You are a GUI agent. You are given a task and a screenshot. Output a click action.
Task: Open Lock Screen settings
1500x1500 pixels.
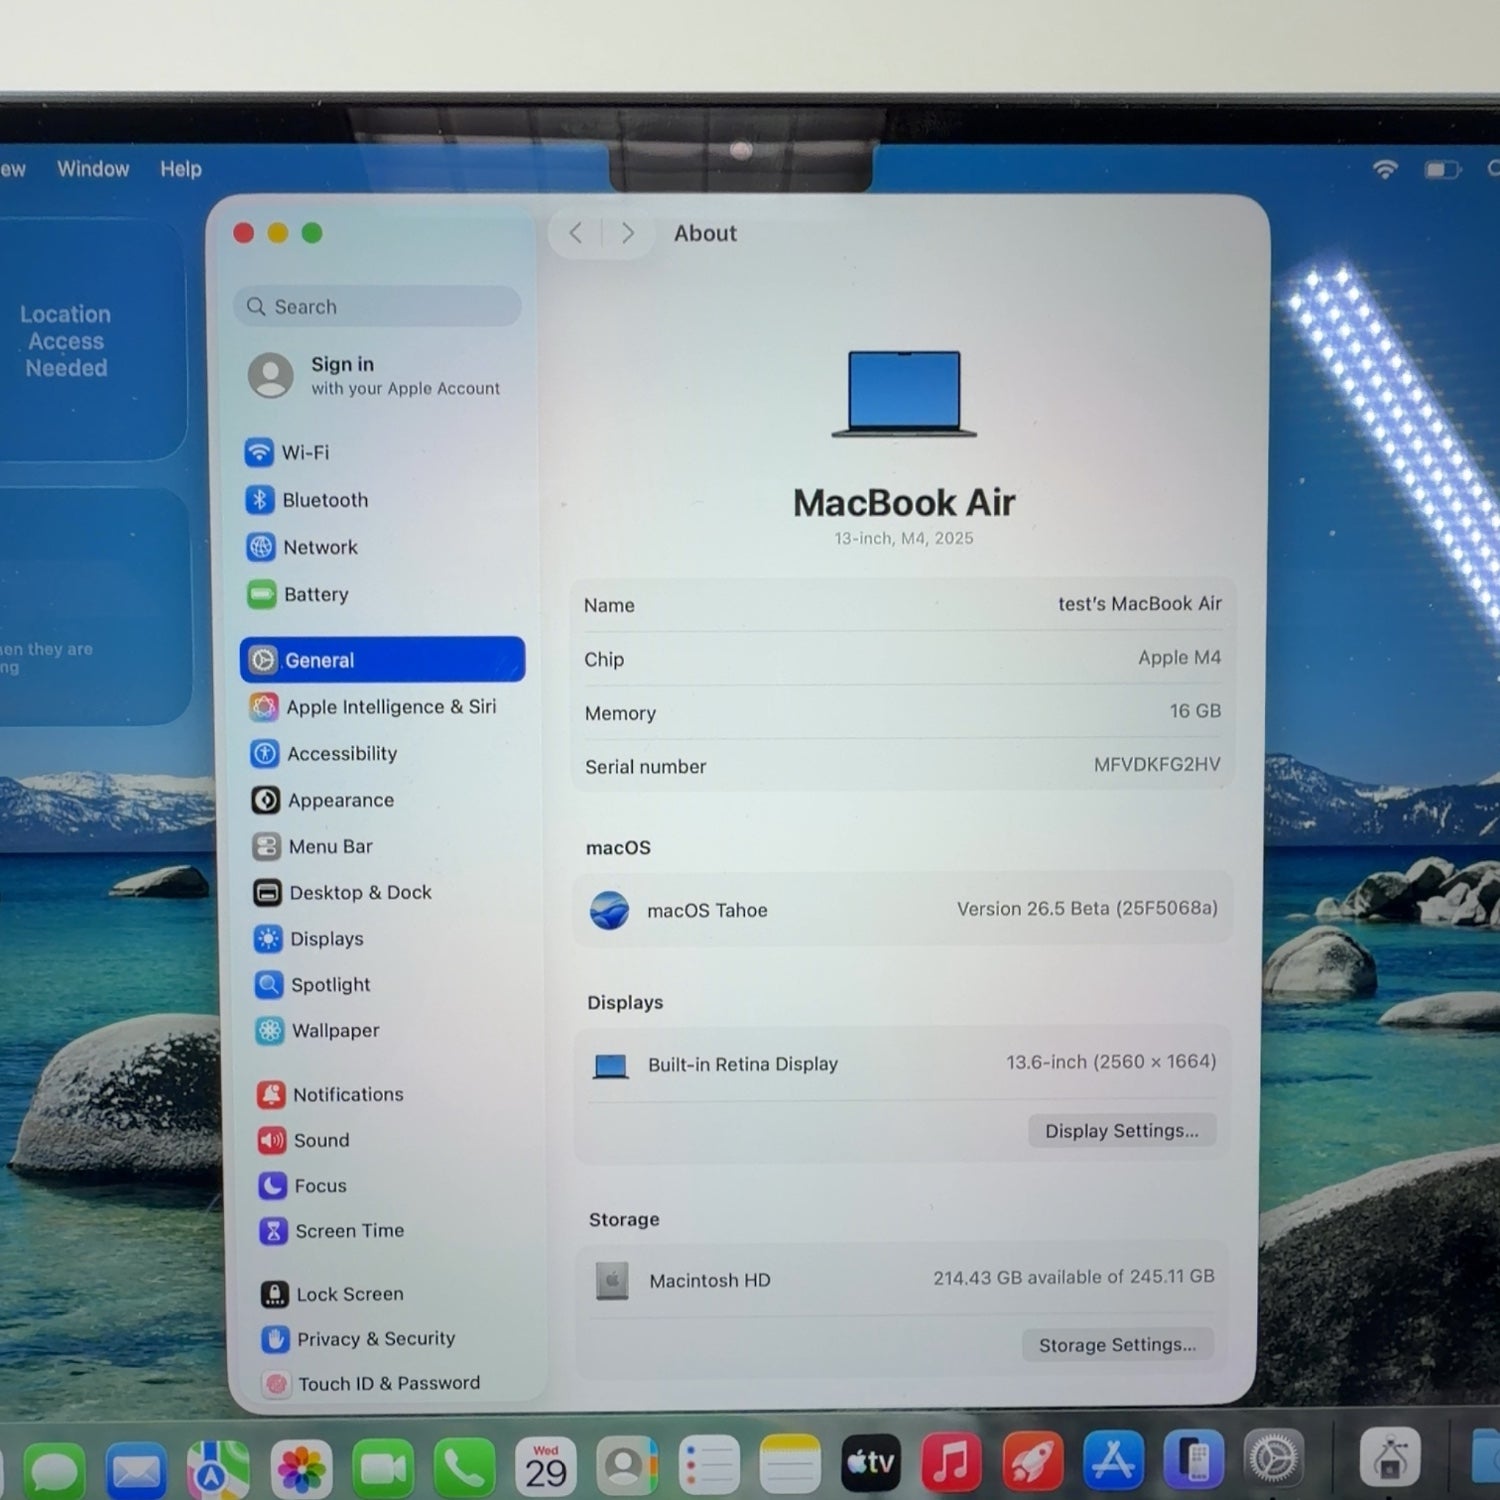click(397, 1294)
